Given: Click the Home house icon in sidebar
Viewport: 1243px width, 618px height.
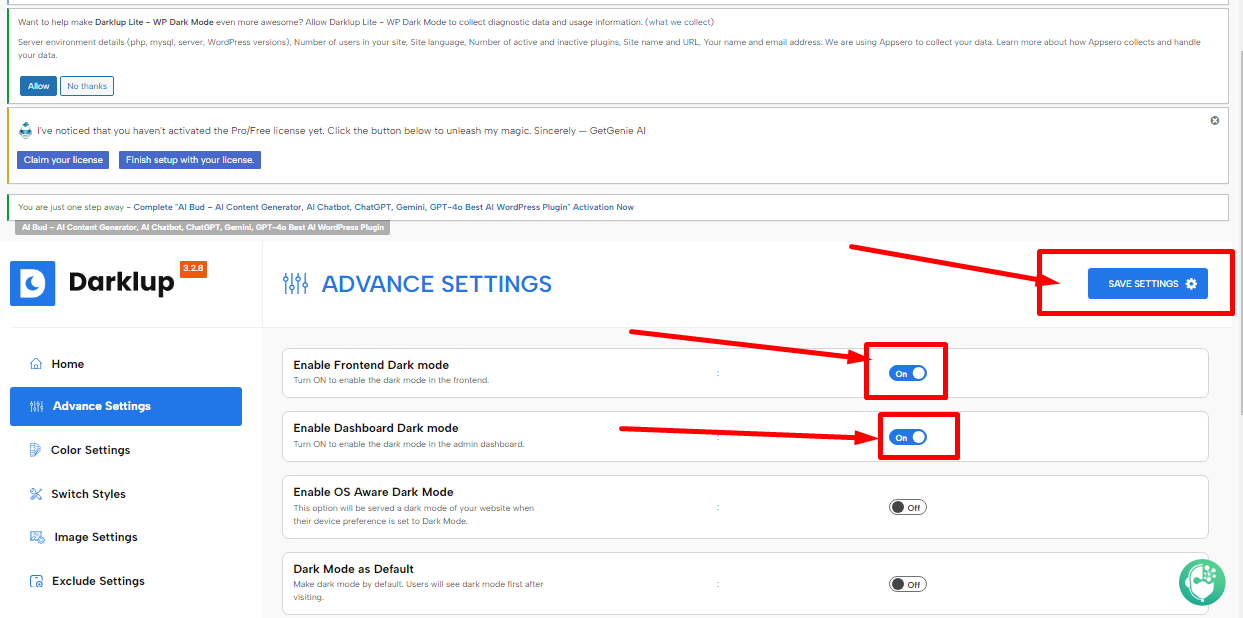Looking at the screenshot, I should coord(36,364).
